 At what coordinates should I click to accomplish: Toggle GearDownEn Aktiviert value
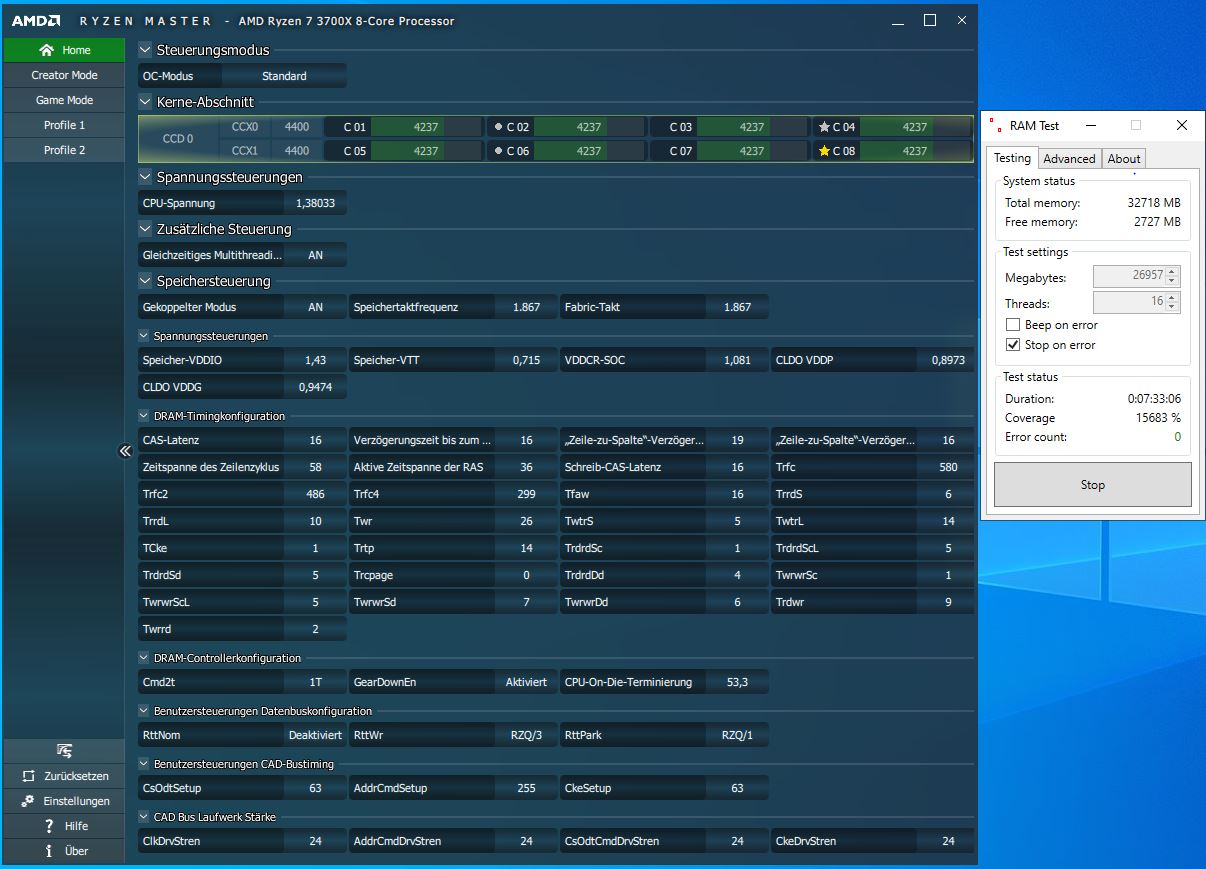(526, 682)
